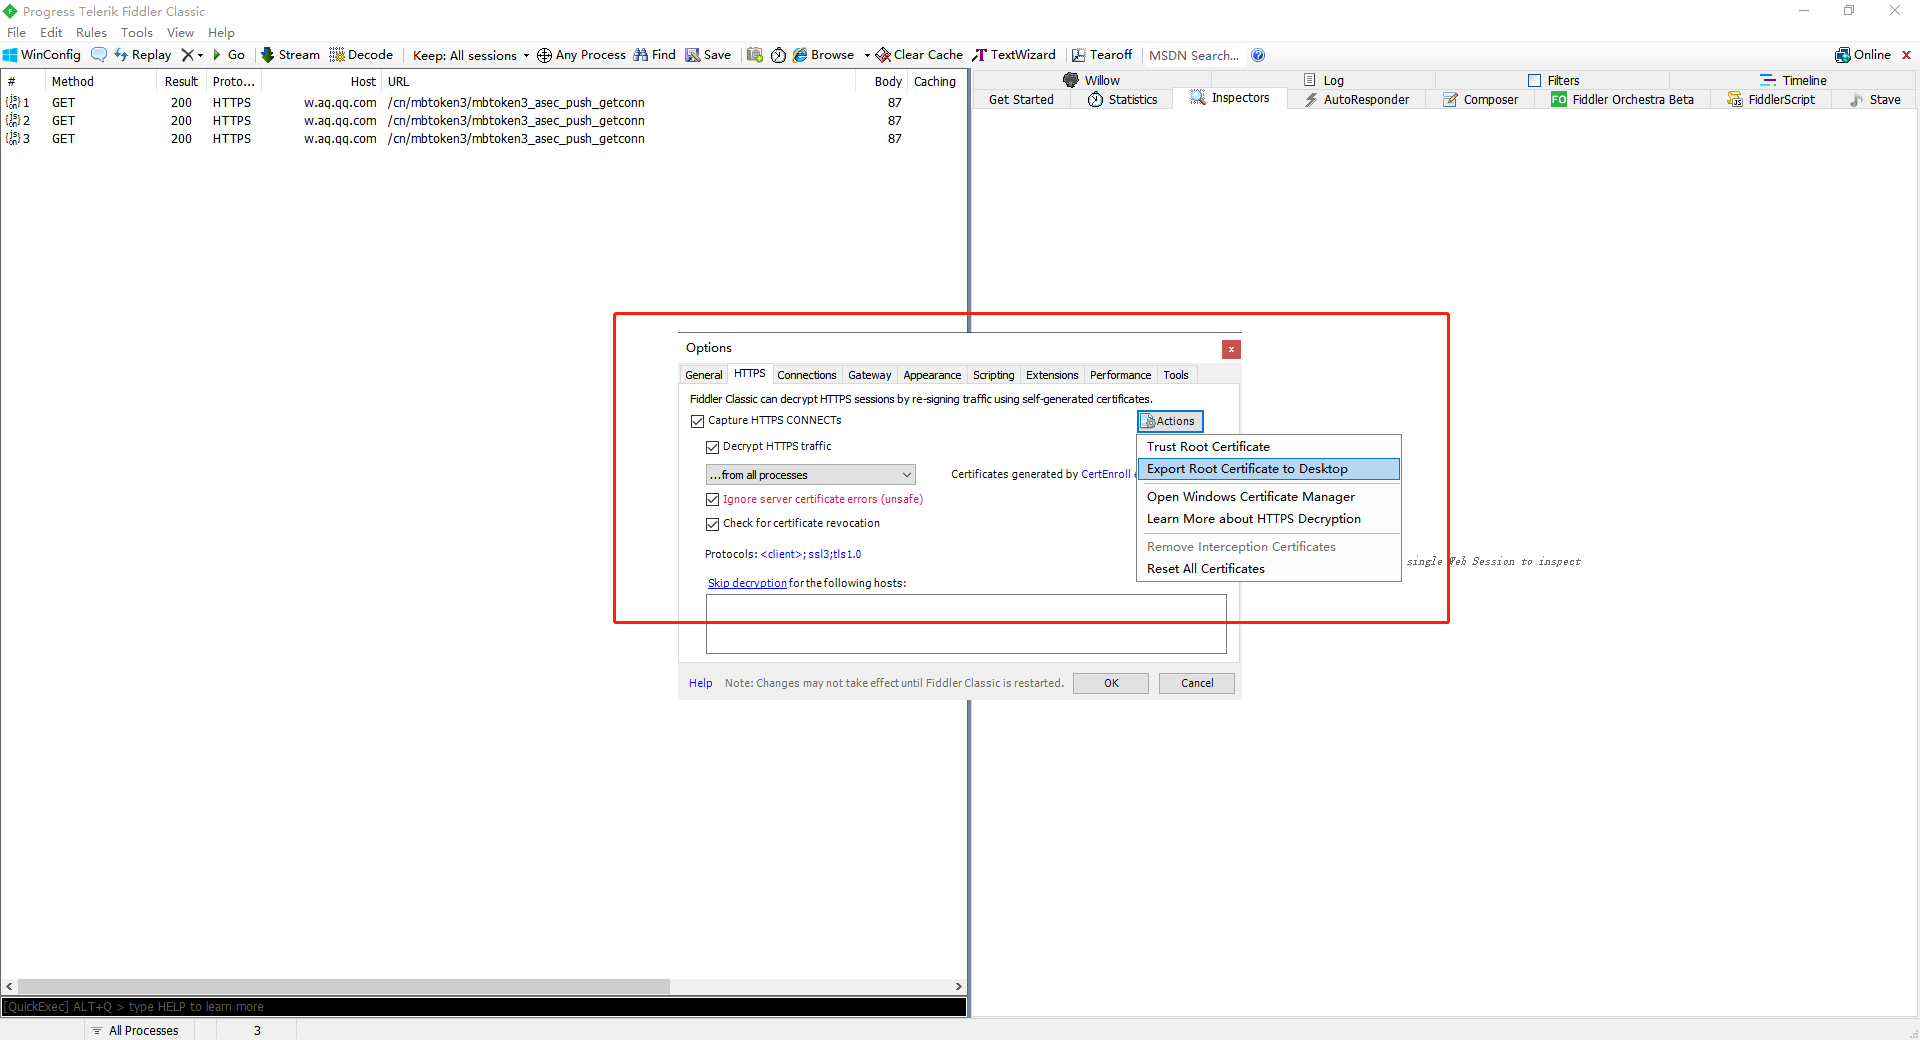Click the Go resume button
The image size is (1920, 1040).
(x=229, y=55)
